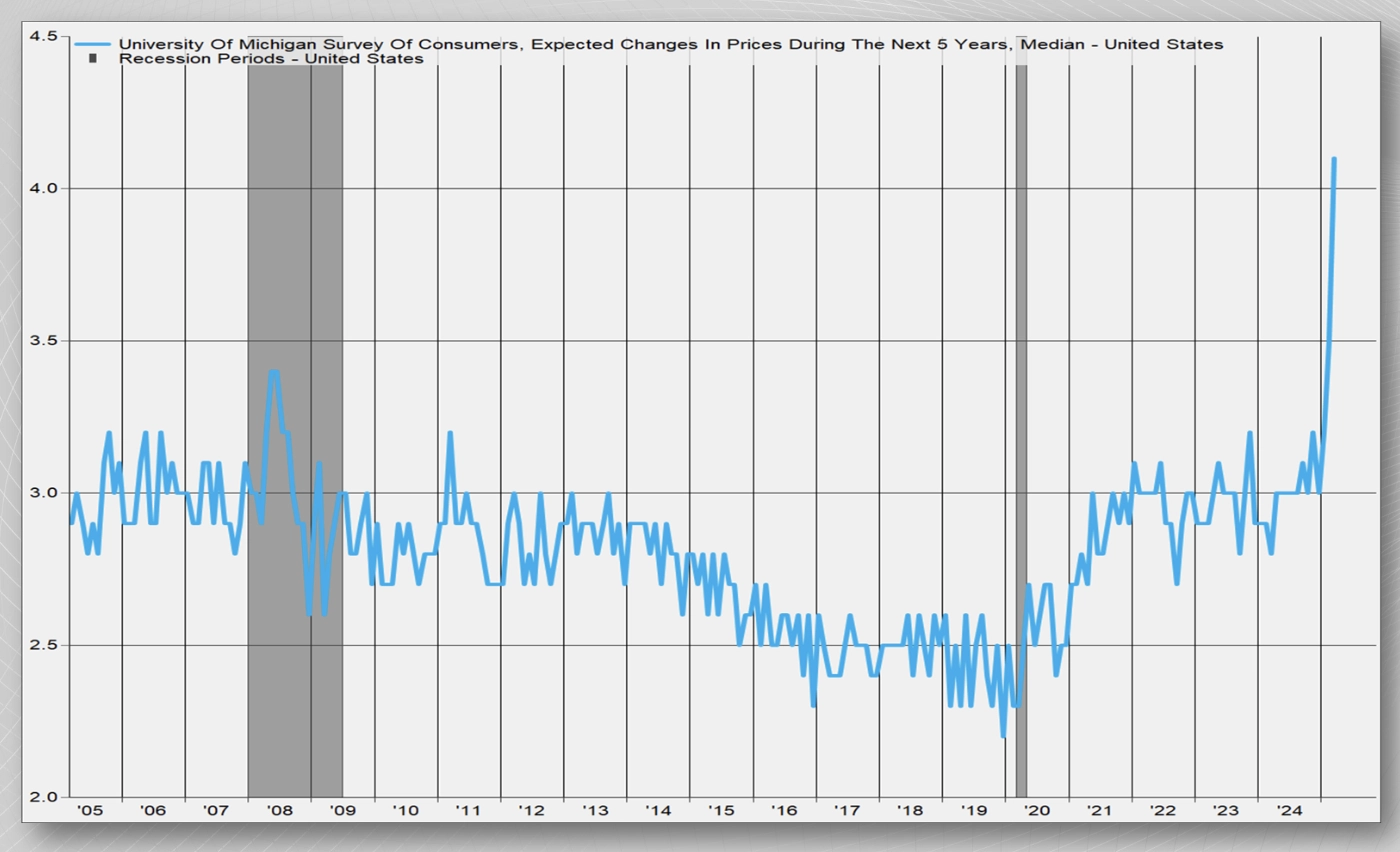Click the '23 x-axis year label

[x=1225, y=811]
